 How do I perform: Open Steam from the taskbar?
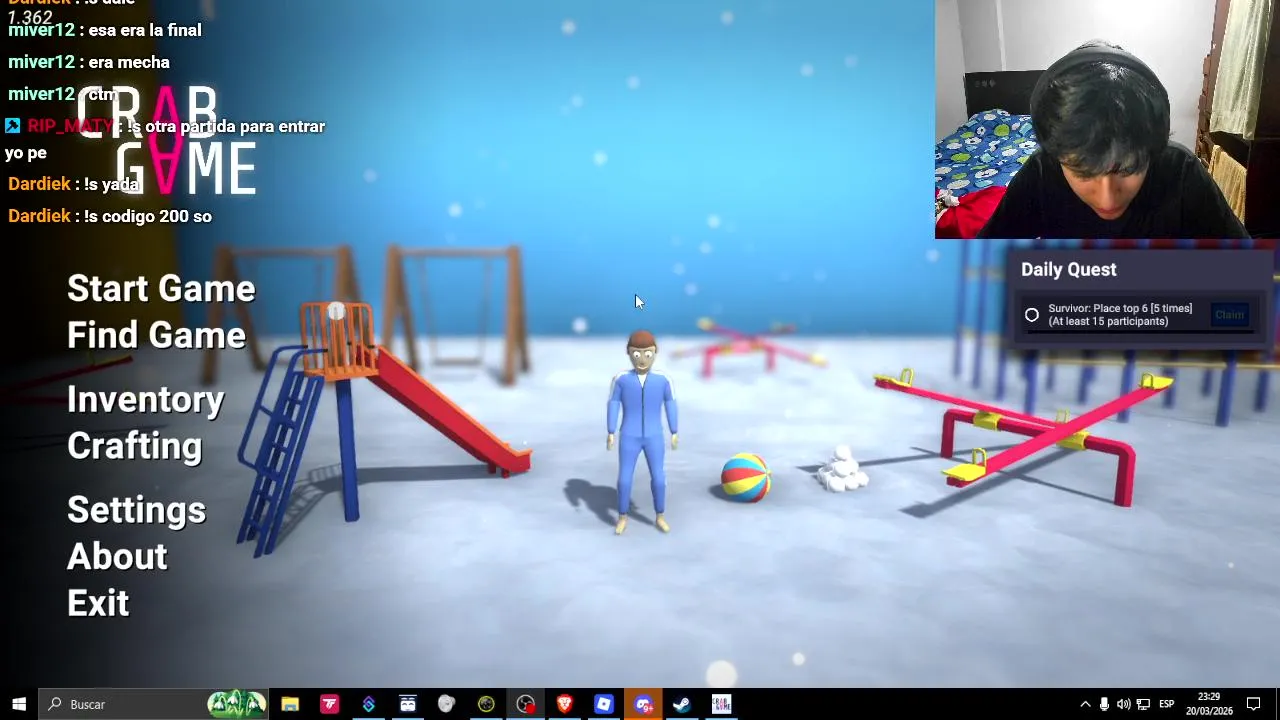click(682, 704)
